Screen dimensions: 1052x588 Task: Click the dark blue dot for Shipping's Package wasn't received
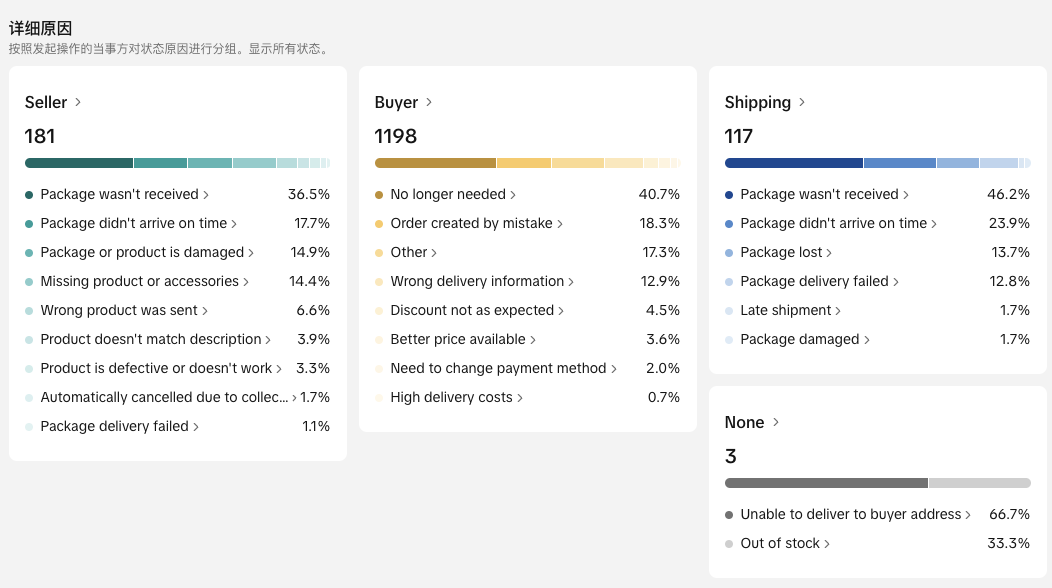730,195
